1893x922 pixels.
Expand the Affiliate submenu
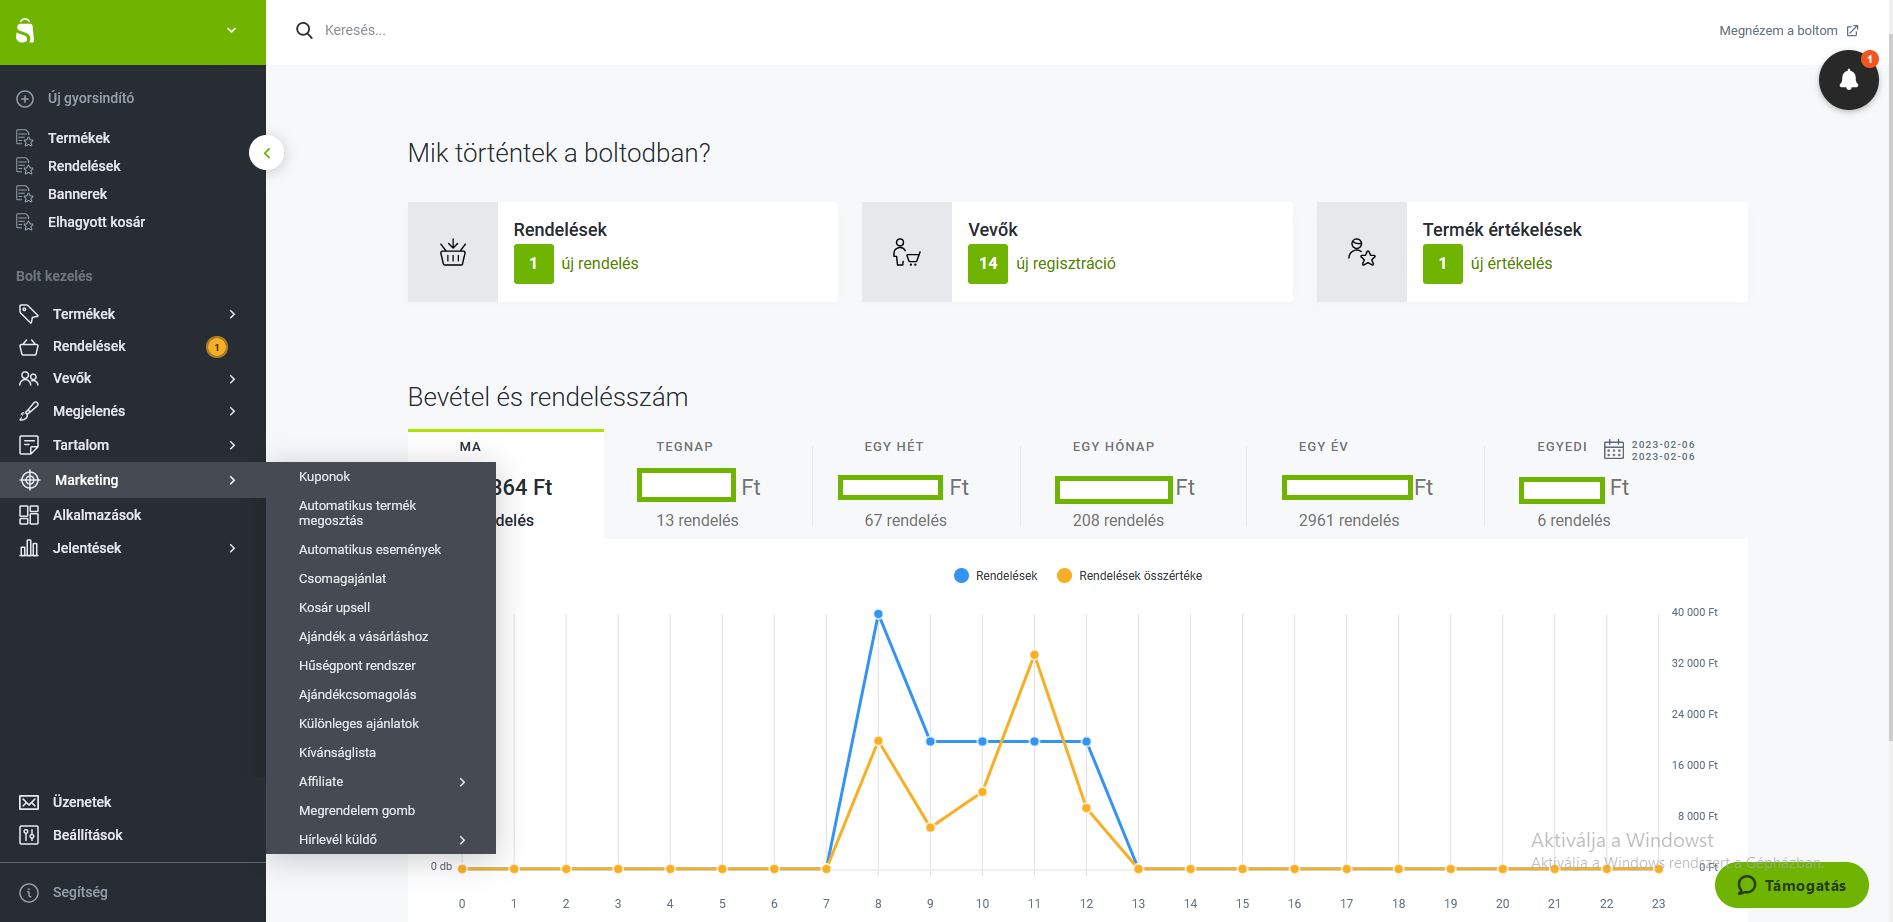462,782
